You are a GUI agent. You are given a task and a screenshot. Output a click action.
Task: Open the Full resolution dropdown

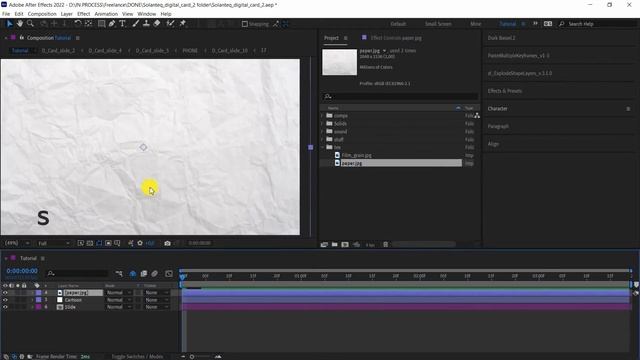[53, 243]
